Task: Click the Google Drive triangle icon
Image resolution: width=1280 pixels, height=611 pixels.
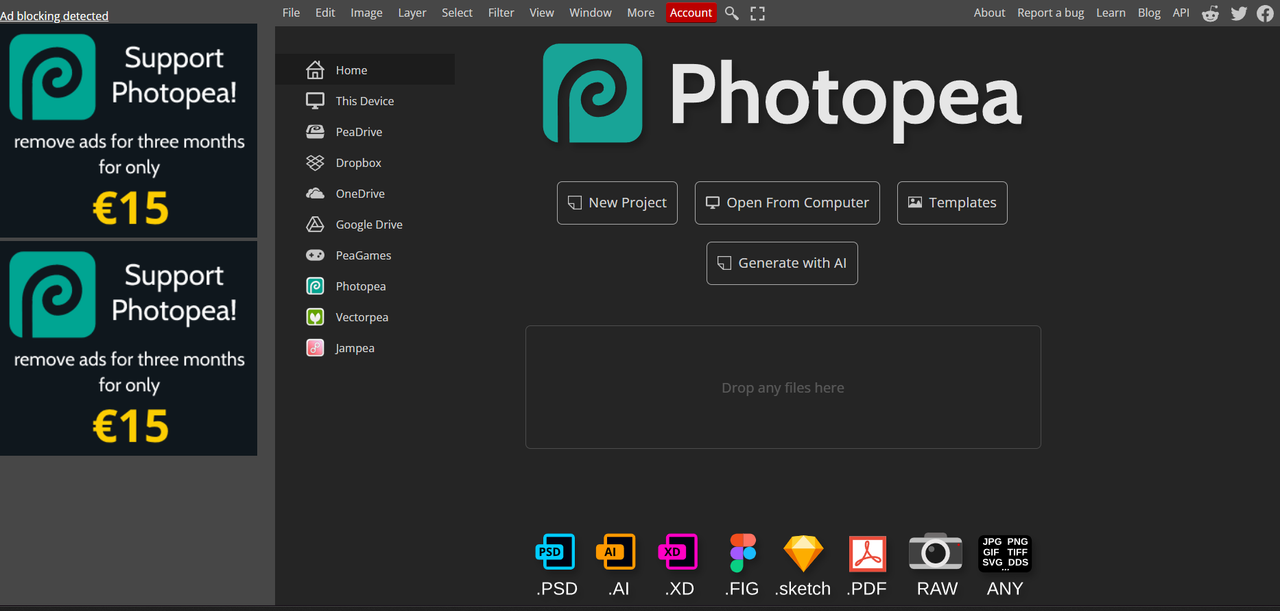Action: point(315,225)
